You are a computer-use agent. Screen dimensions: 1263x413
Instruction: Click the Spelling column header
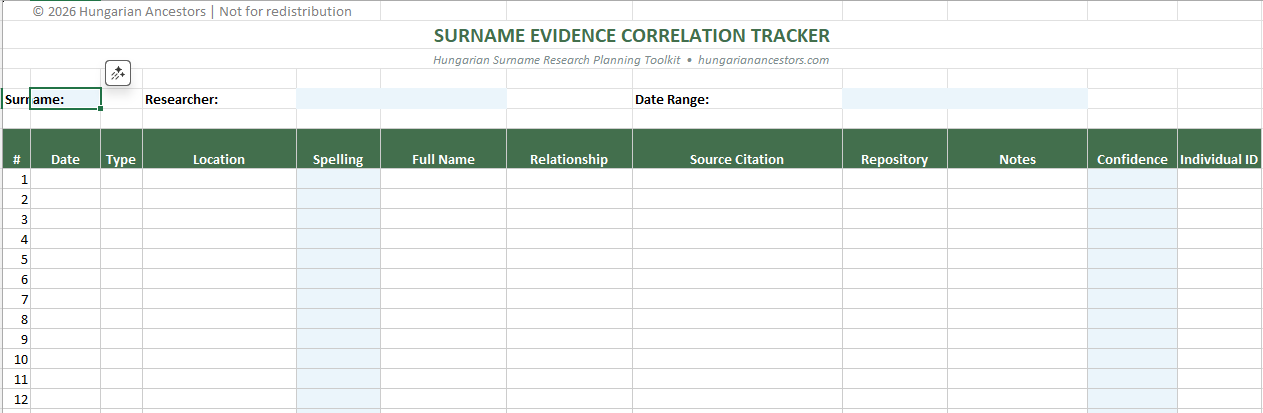click(338, 159)
